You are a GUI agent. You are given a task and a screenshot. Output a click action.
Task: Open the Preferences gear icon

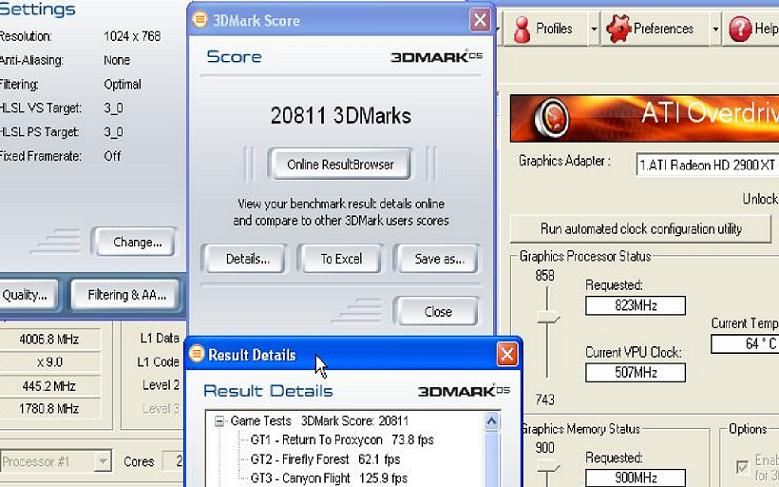618,29
